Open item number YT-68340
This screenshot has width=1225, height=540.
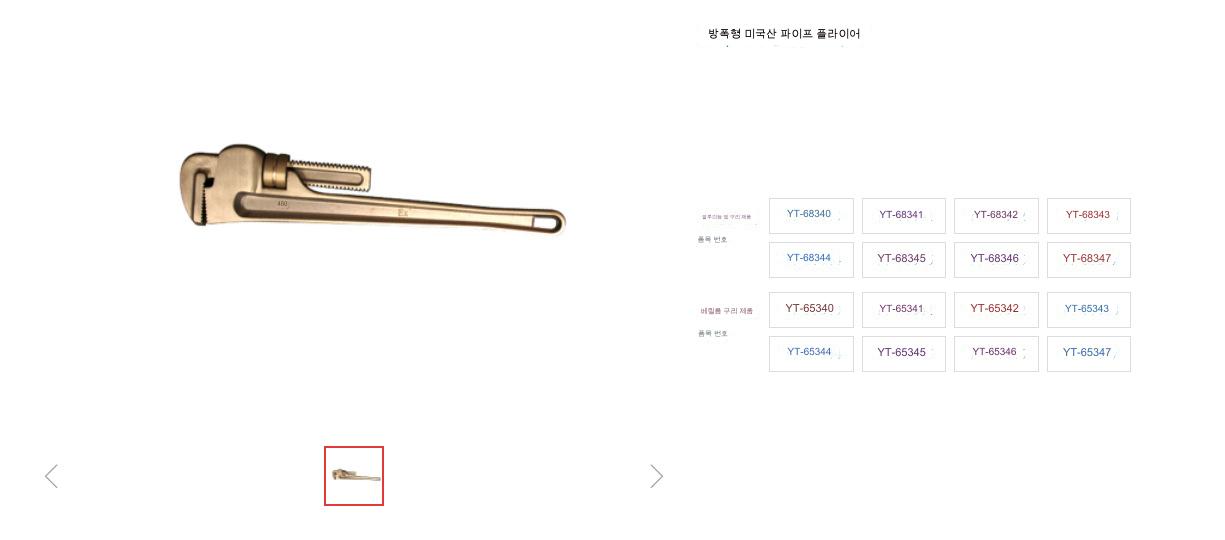[x=811, y=215]
